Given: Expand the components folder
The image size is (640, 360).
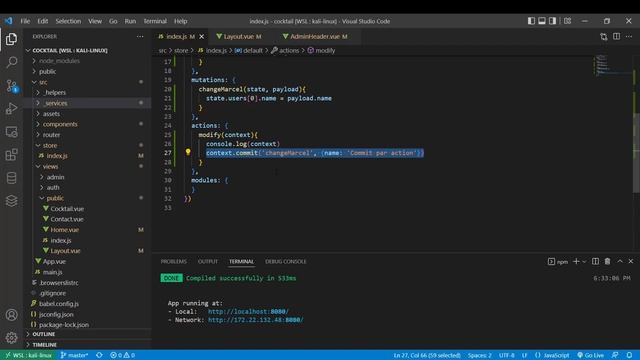Looking at the screenshot, I should [87, 124].
